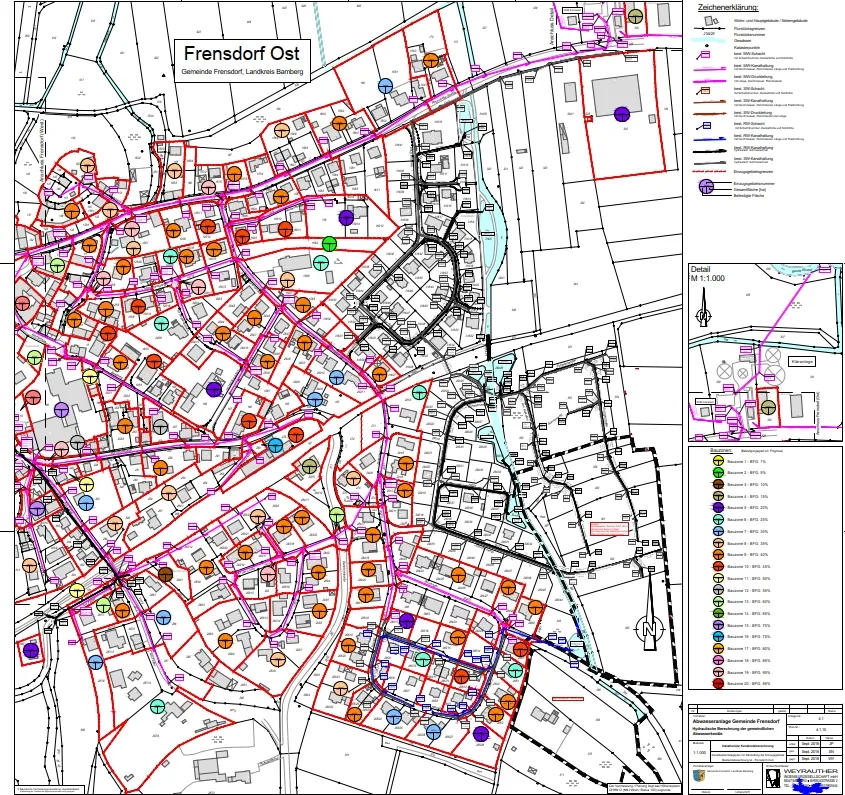Click the violet Bauzone 15 legend symbol
This screenshot has width=845, height=795.
(718, 625)
